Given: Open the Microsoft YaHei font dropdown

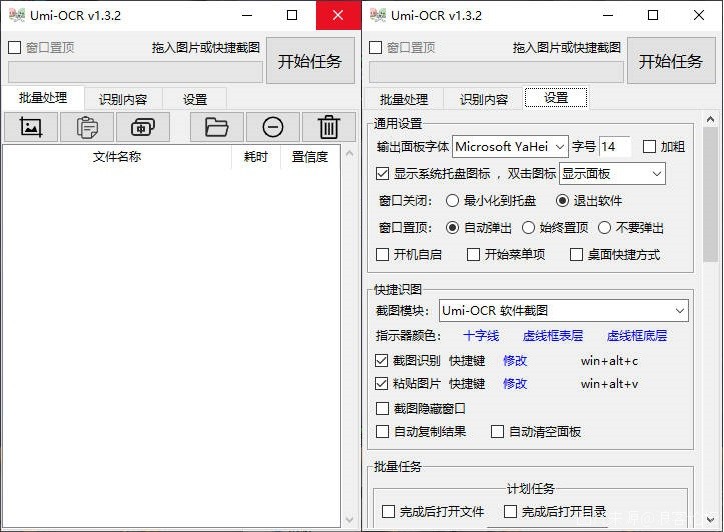Looking at the screenshot, I should pos(510,147).
